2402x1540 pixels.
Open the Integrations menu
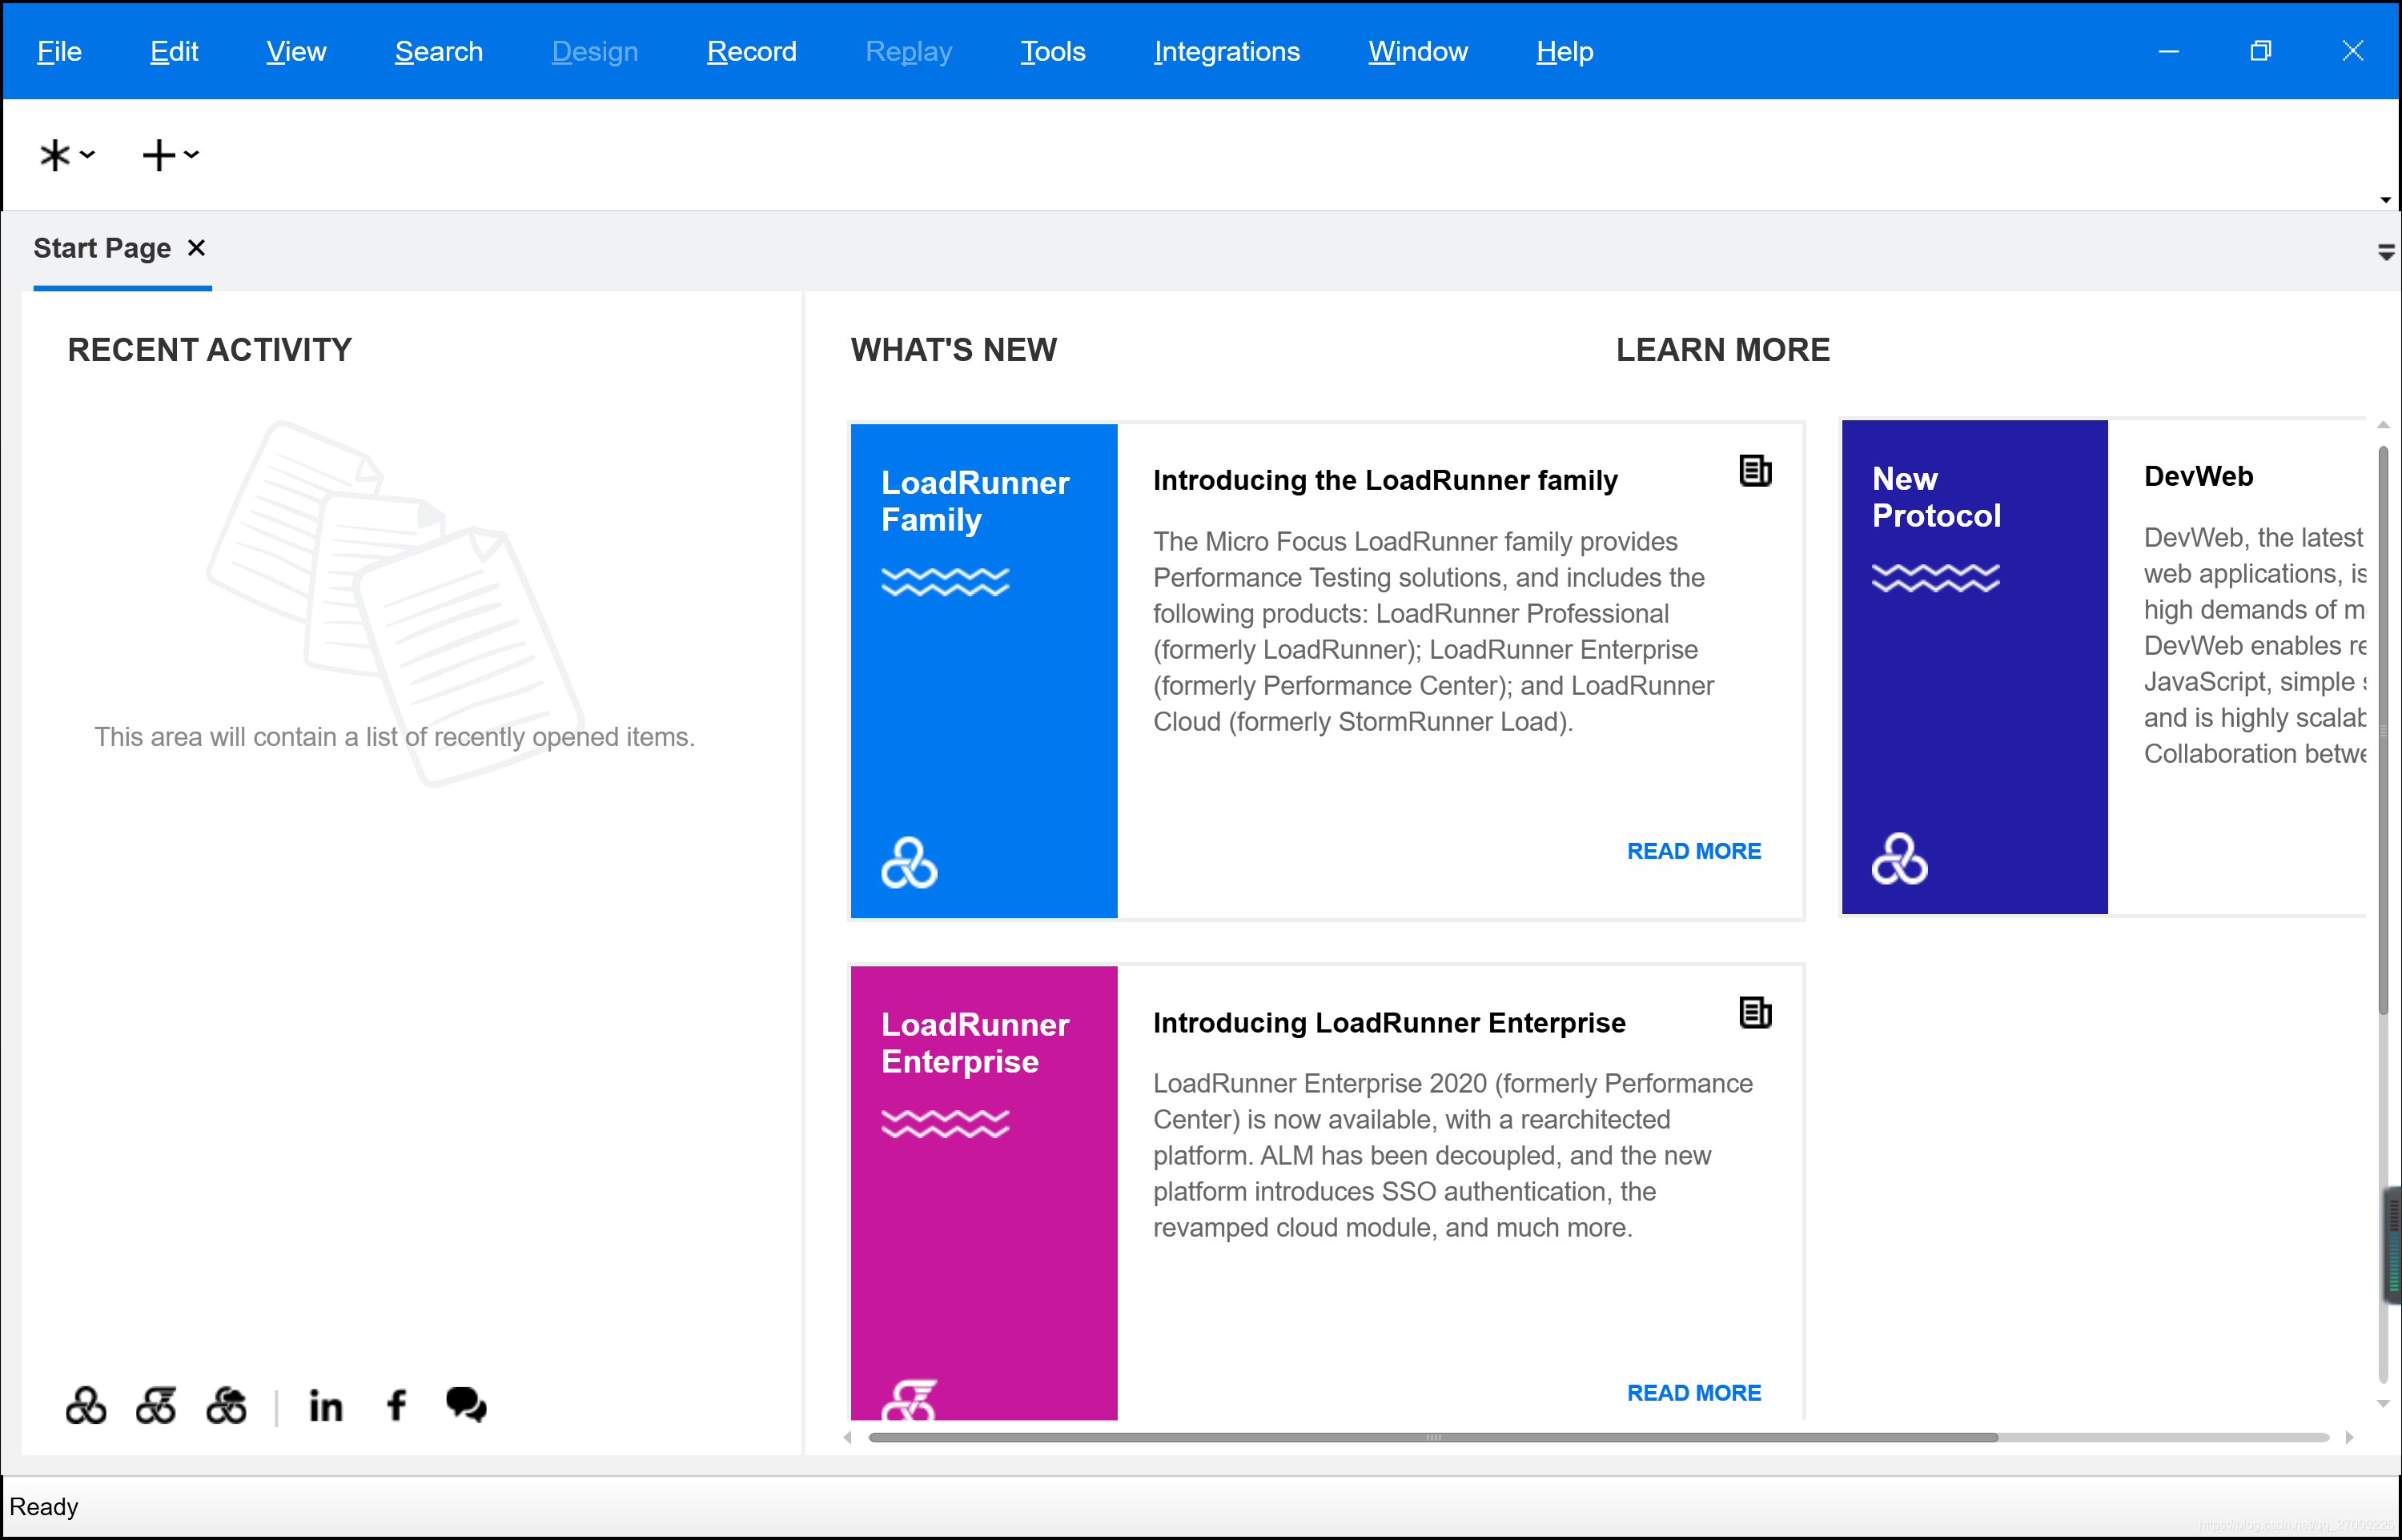pyautogui.click(x=1227, y=51)
